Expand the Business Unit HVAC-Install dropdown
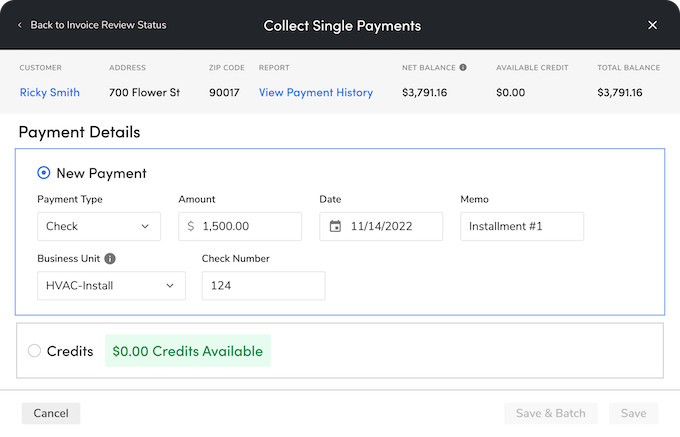 pos(111,286)
